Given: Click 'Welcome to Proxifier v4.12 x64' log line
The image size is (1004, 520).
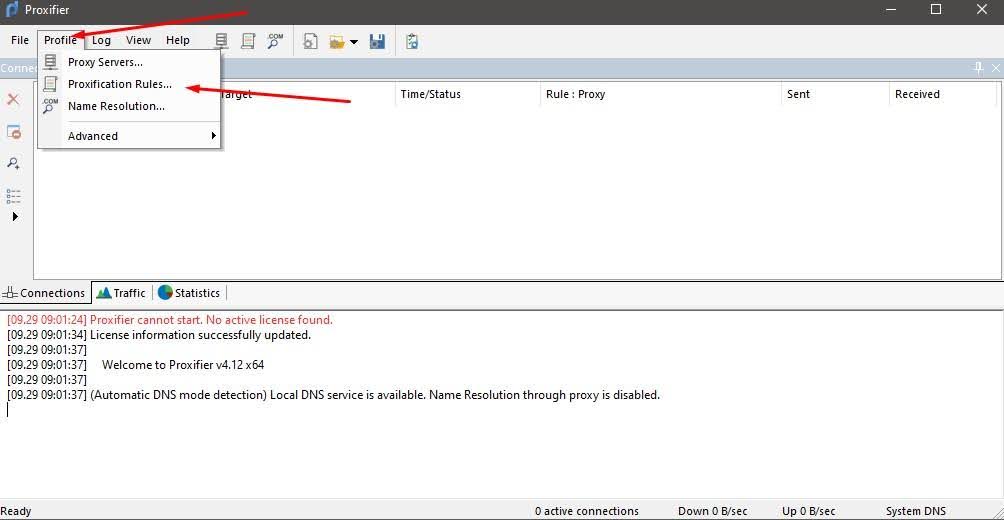Looking at the screenshot, I should click(x=135, y=364).
